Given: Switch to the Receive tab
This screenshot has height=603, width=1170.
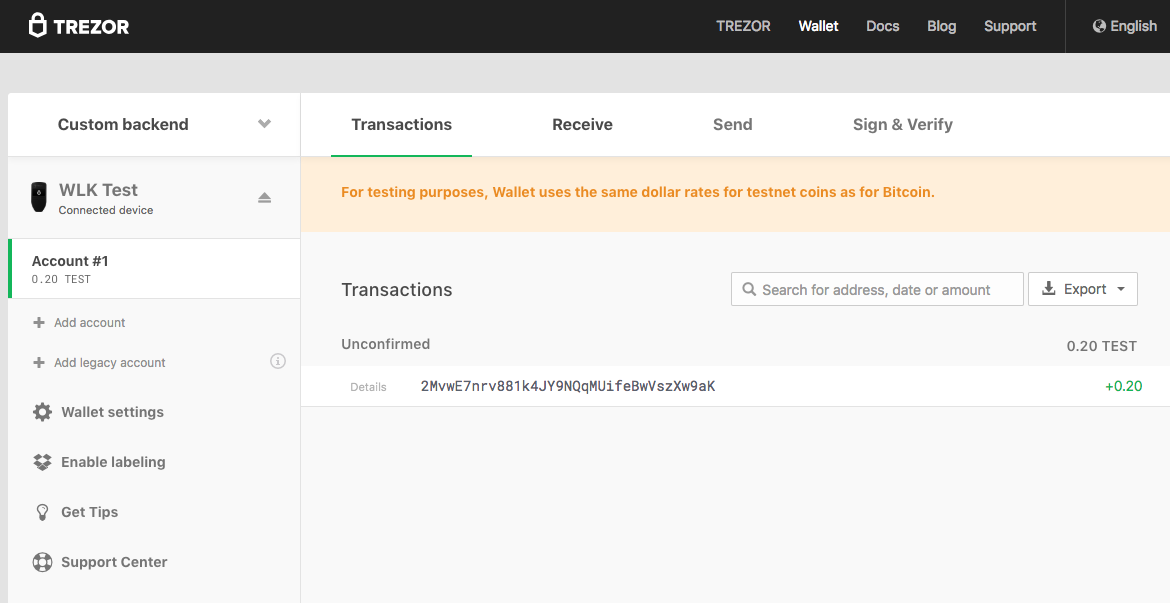Looking at the screenshot, I should click(582, 125).
